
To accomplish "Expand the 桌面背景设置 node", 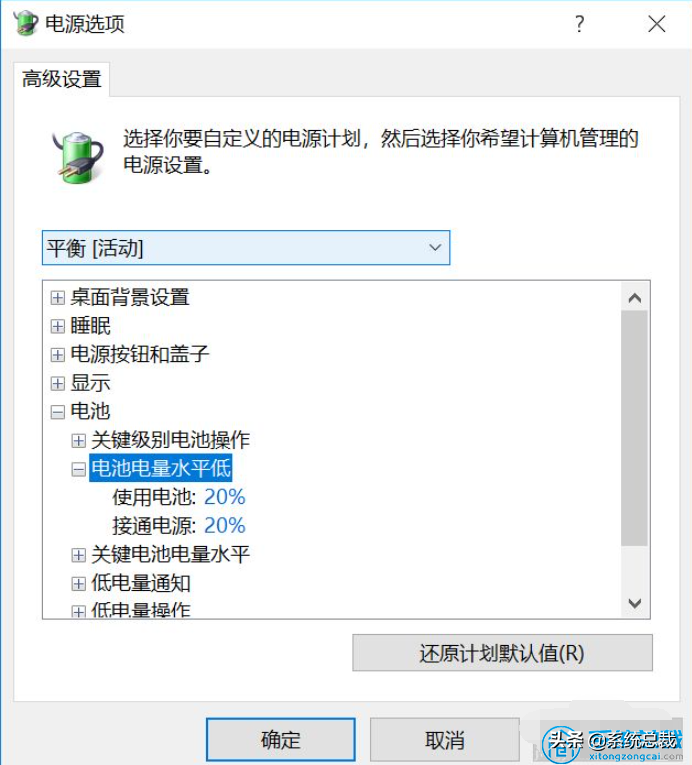I will pyautogui.click(x=58, y=298).
